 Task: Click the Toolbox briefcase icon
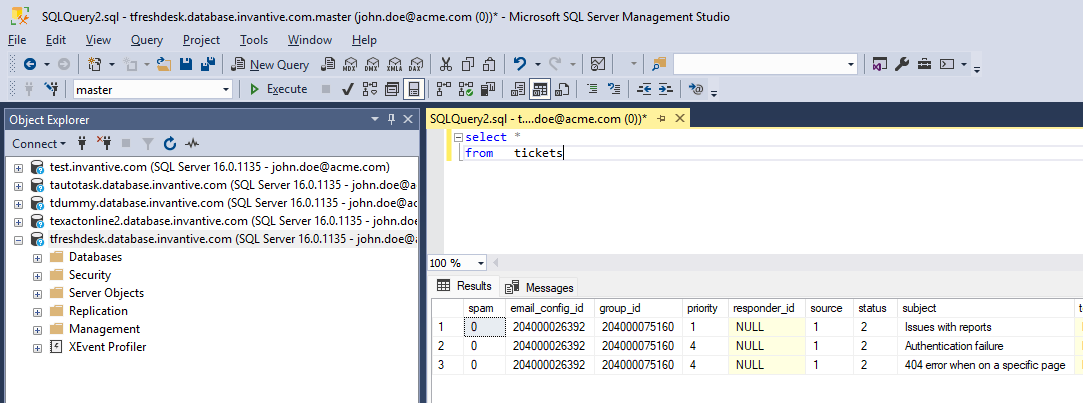coord(924,64)
